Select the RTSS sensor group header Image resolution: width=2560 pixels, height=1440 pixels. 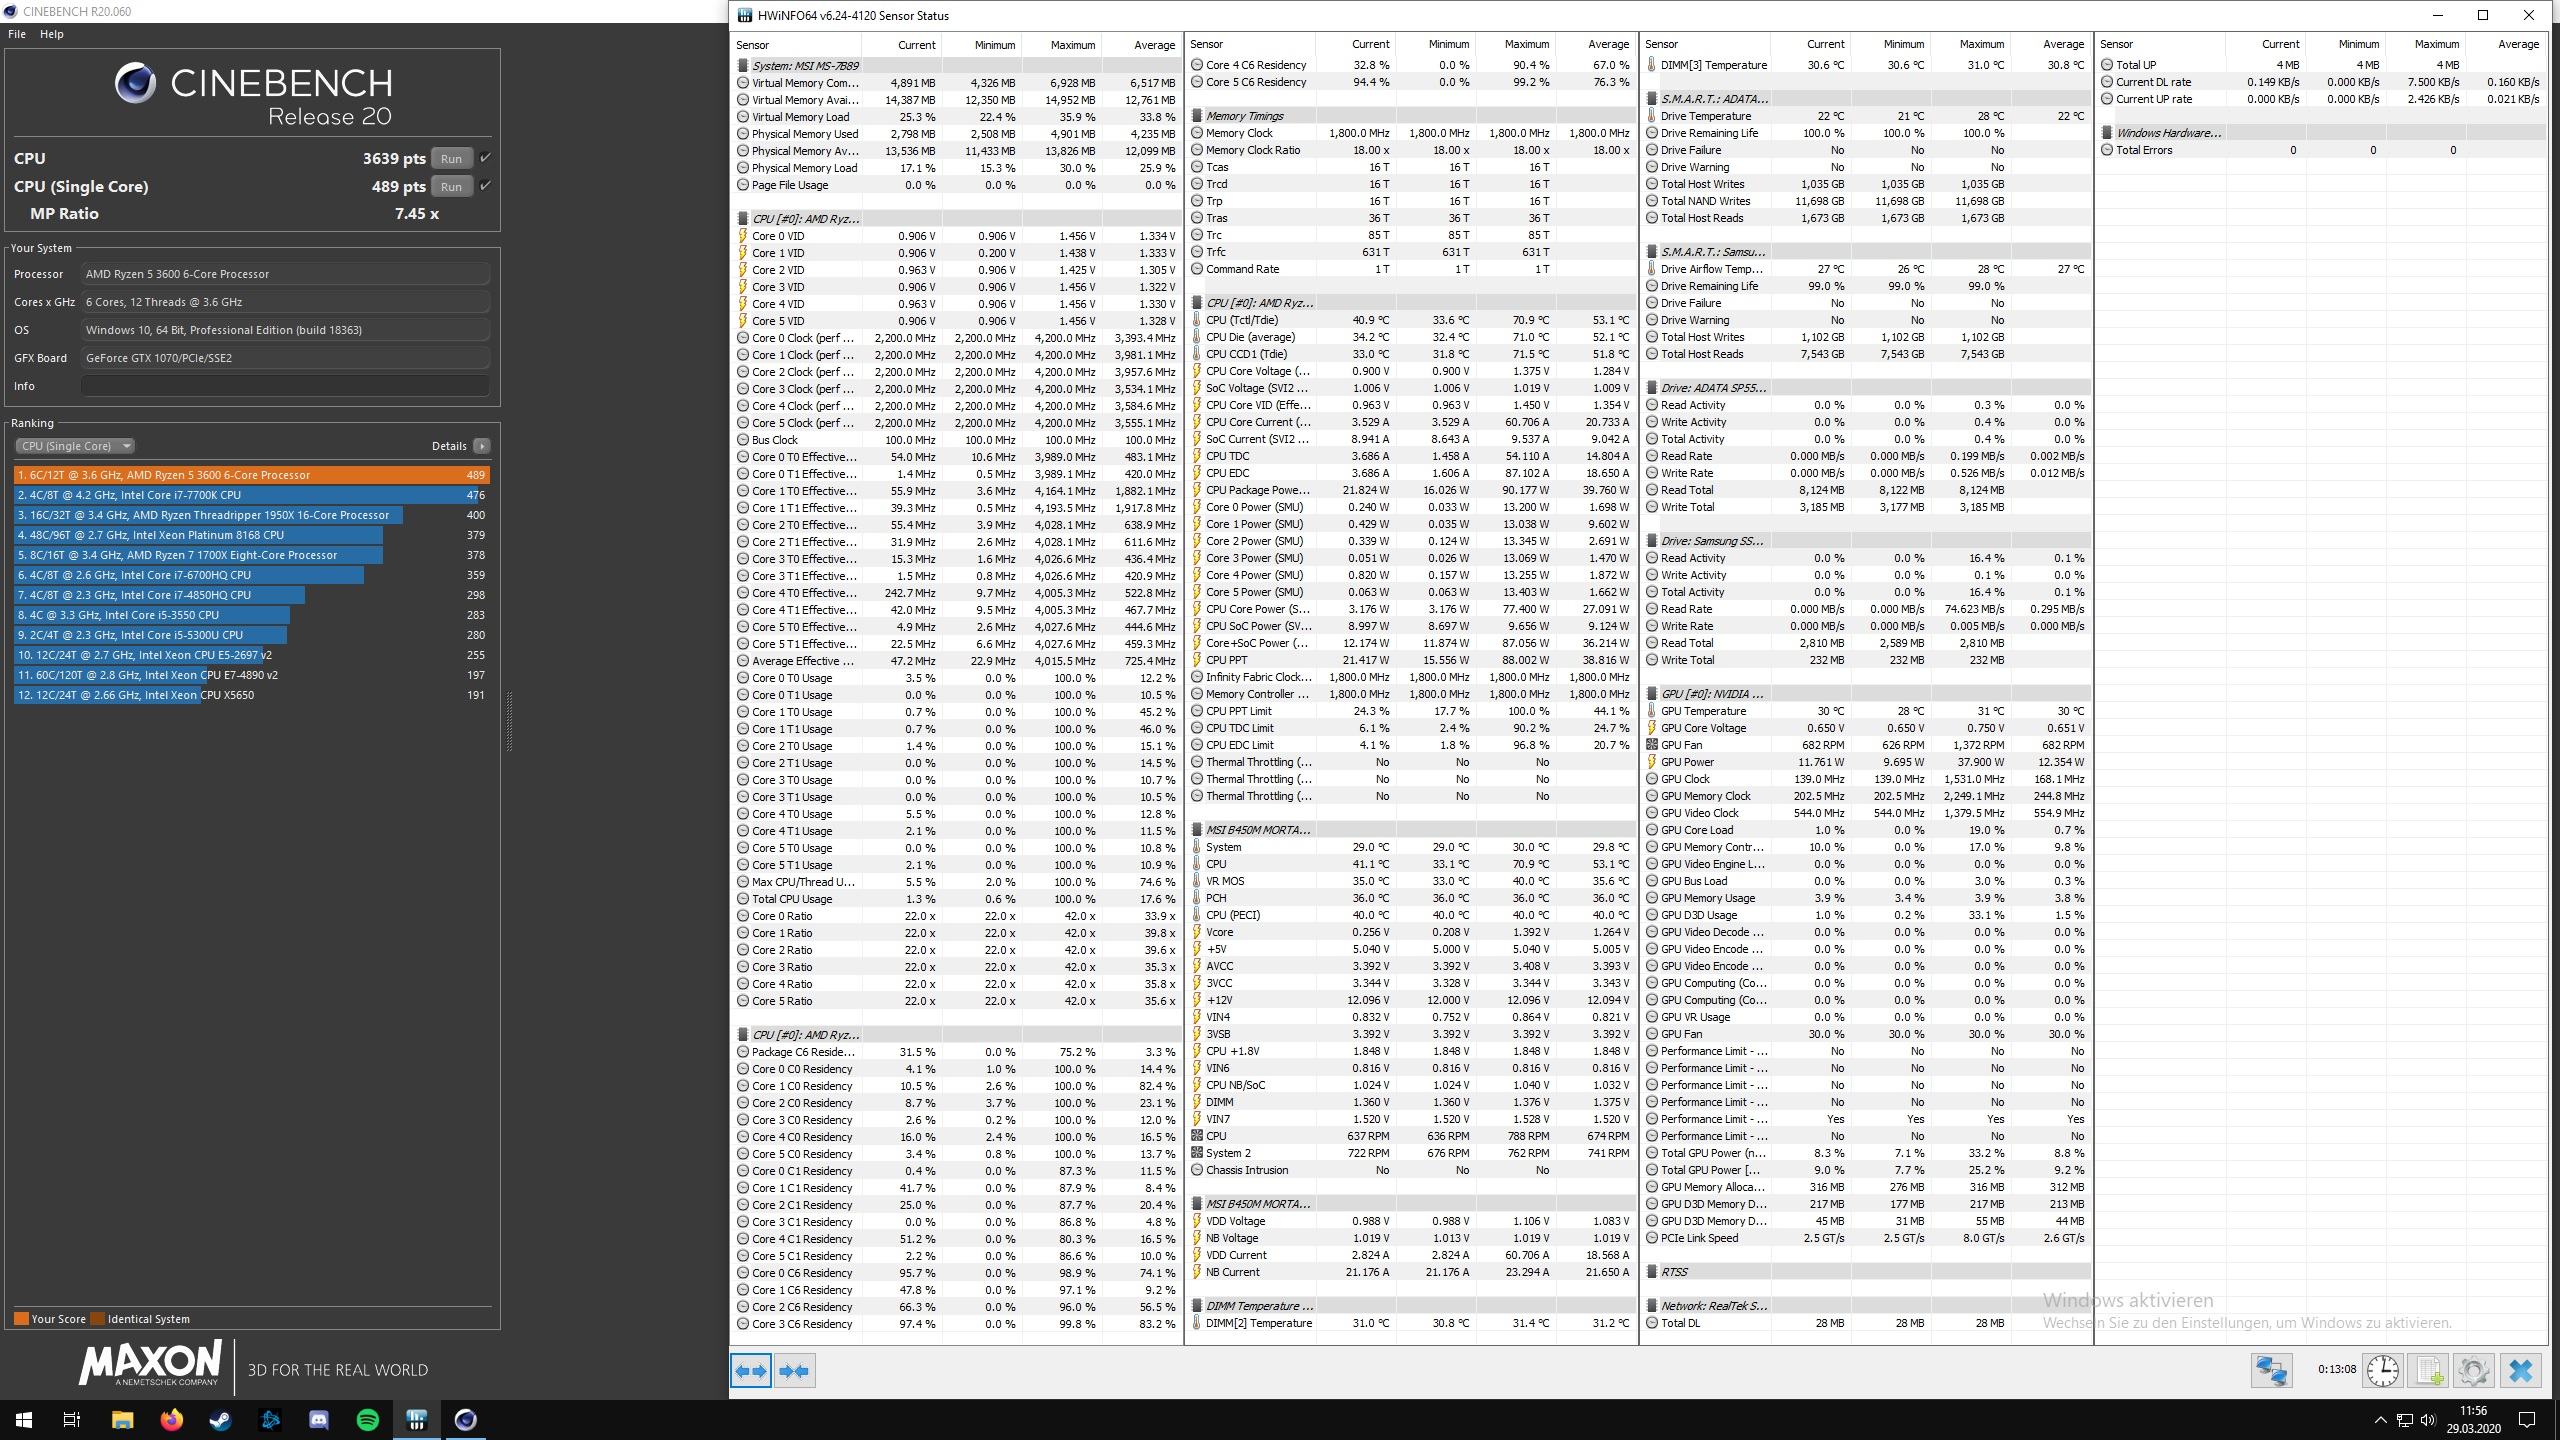1866,1272
